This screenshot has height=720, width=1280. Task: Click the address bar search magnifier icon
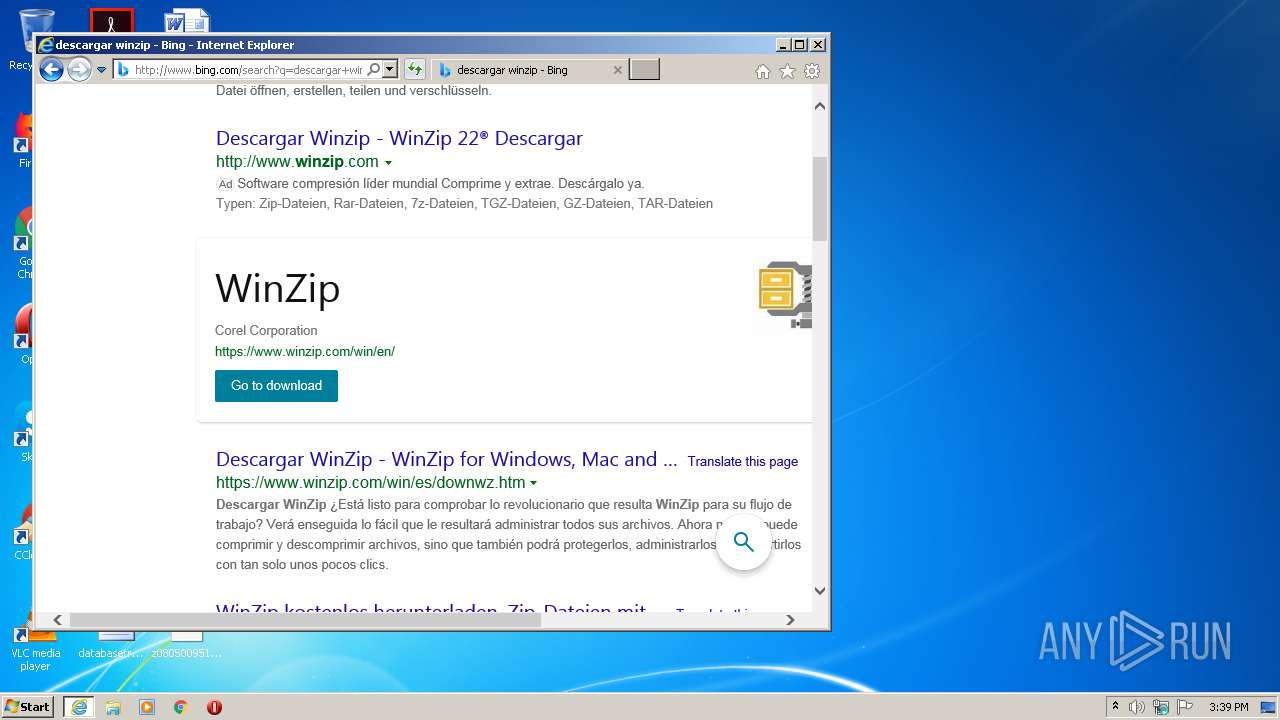[374, 69]
